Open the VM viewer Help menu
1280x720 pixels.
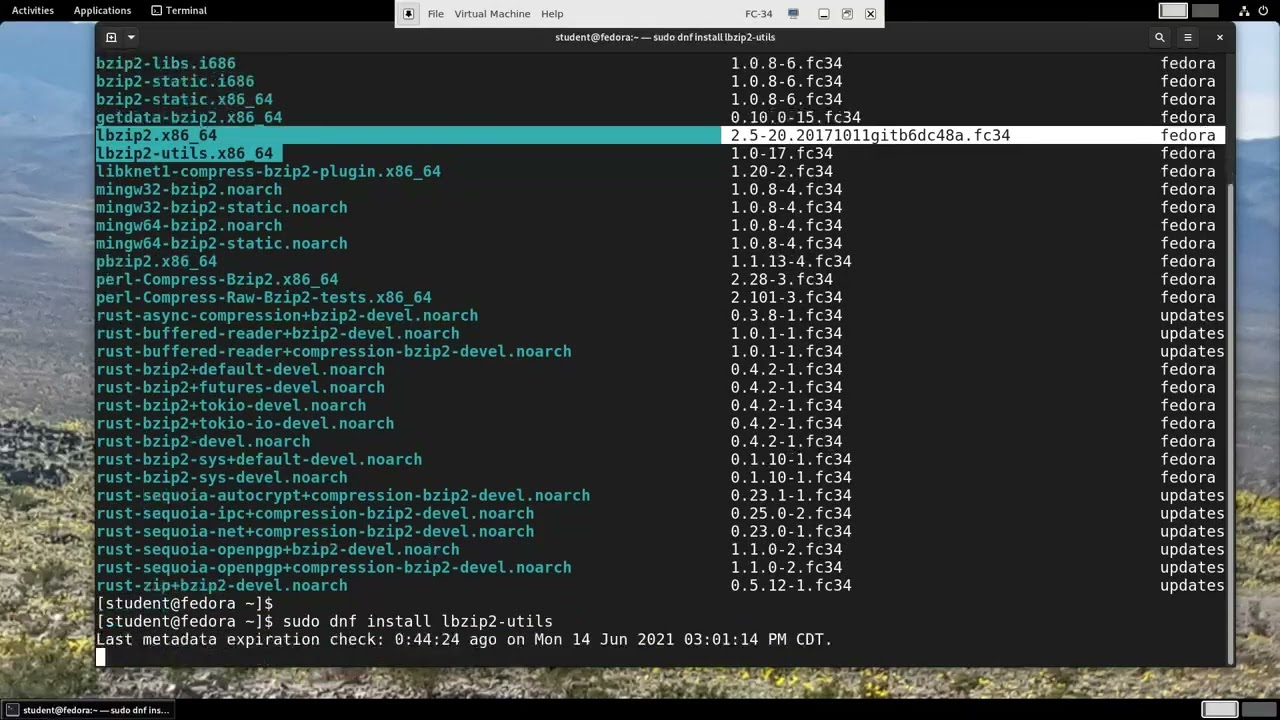[552, 14]
